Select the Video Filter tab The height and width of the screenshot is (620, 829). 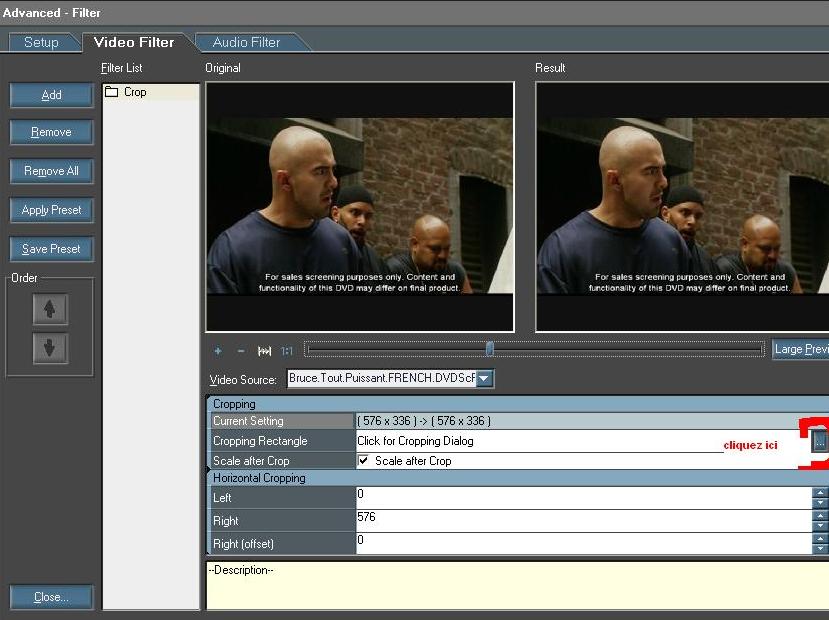point(134,42)
